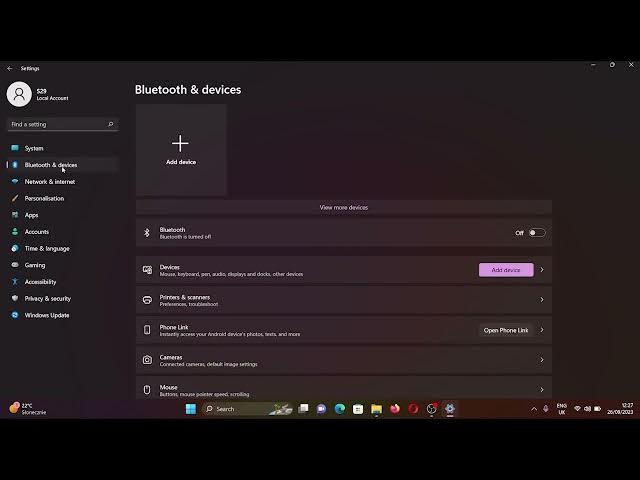This screenshot has width=640, height=480.
Task: Expand the Cameras row chevron
Action: (x=542, y=360)
